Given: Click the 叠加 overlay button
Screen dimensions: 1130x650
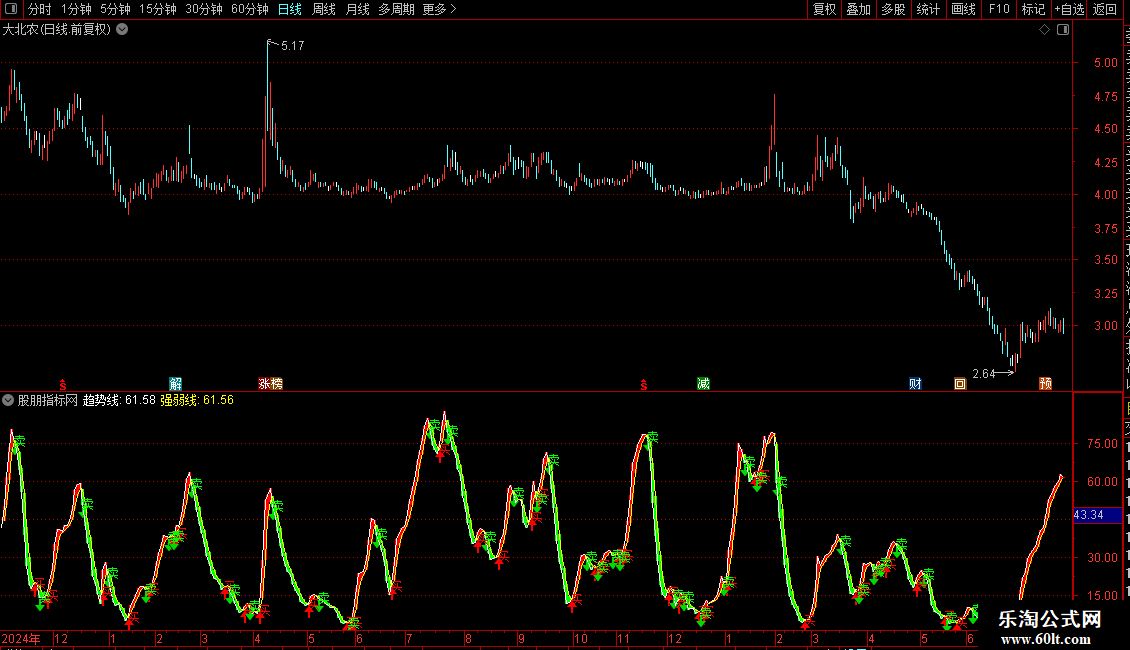Looking at the screenshot, I should pos(859,9).
